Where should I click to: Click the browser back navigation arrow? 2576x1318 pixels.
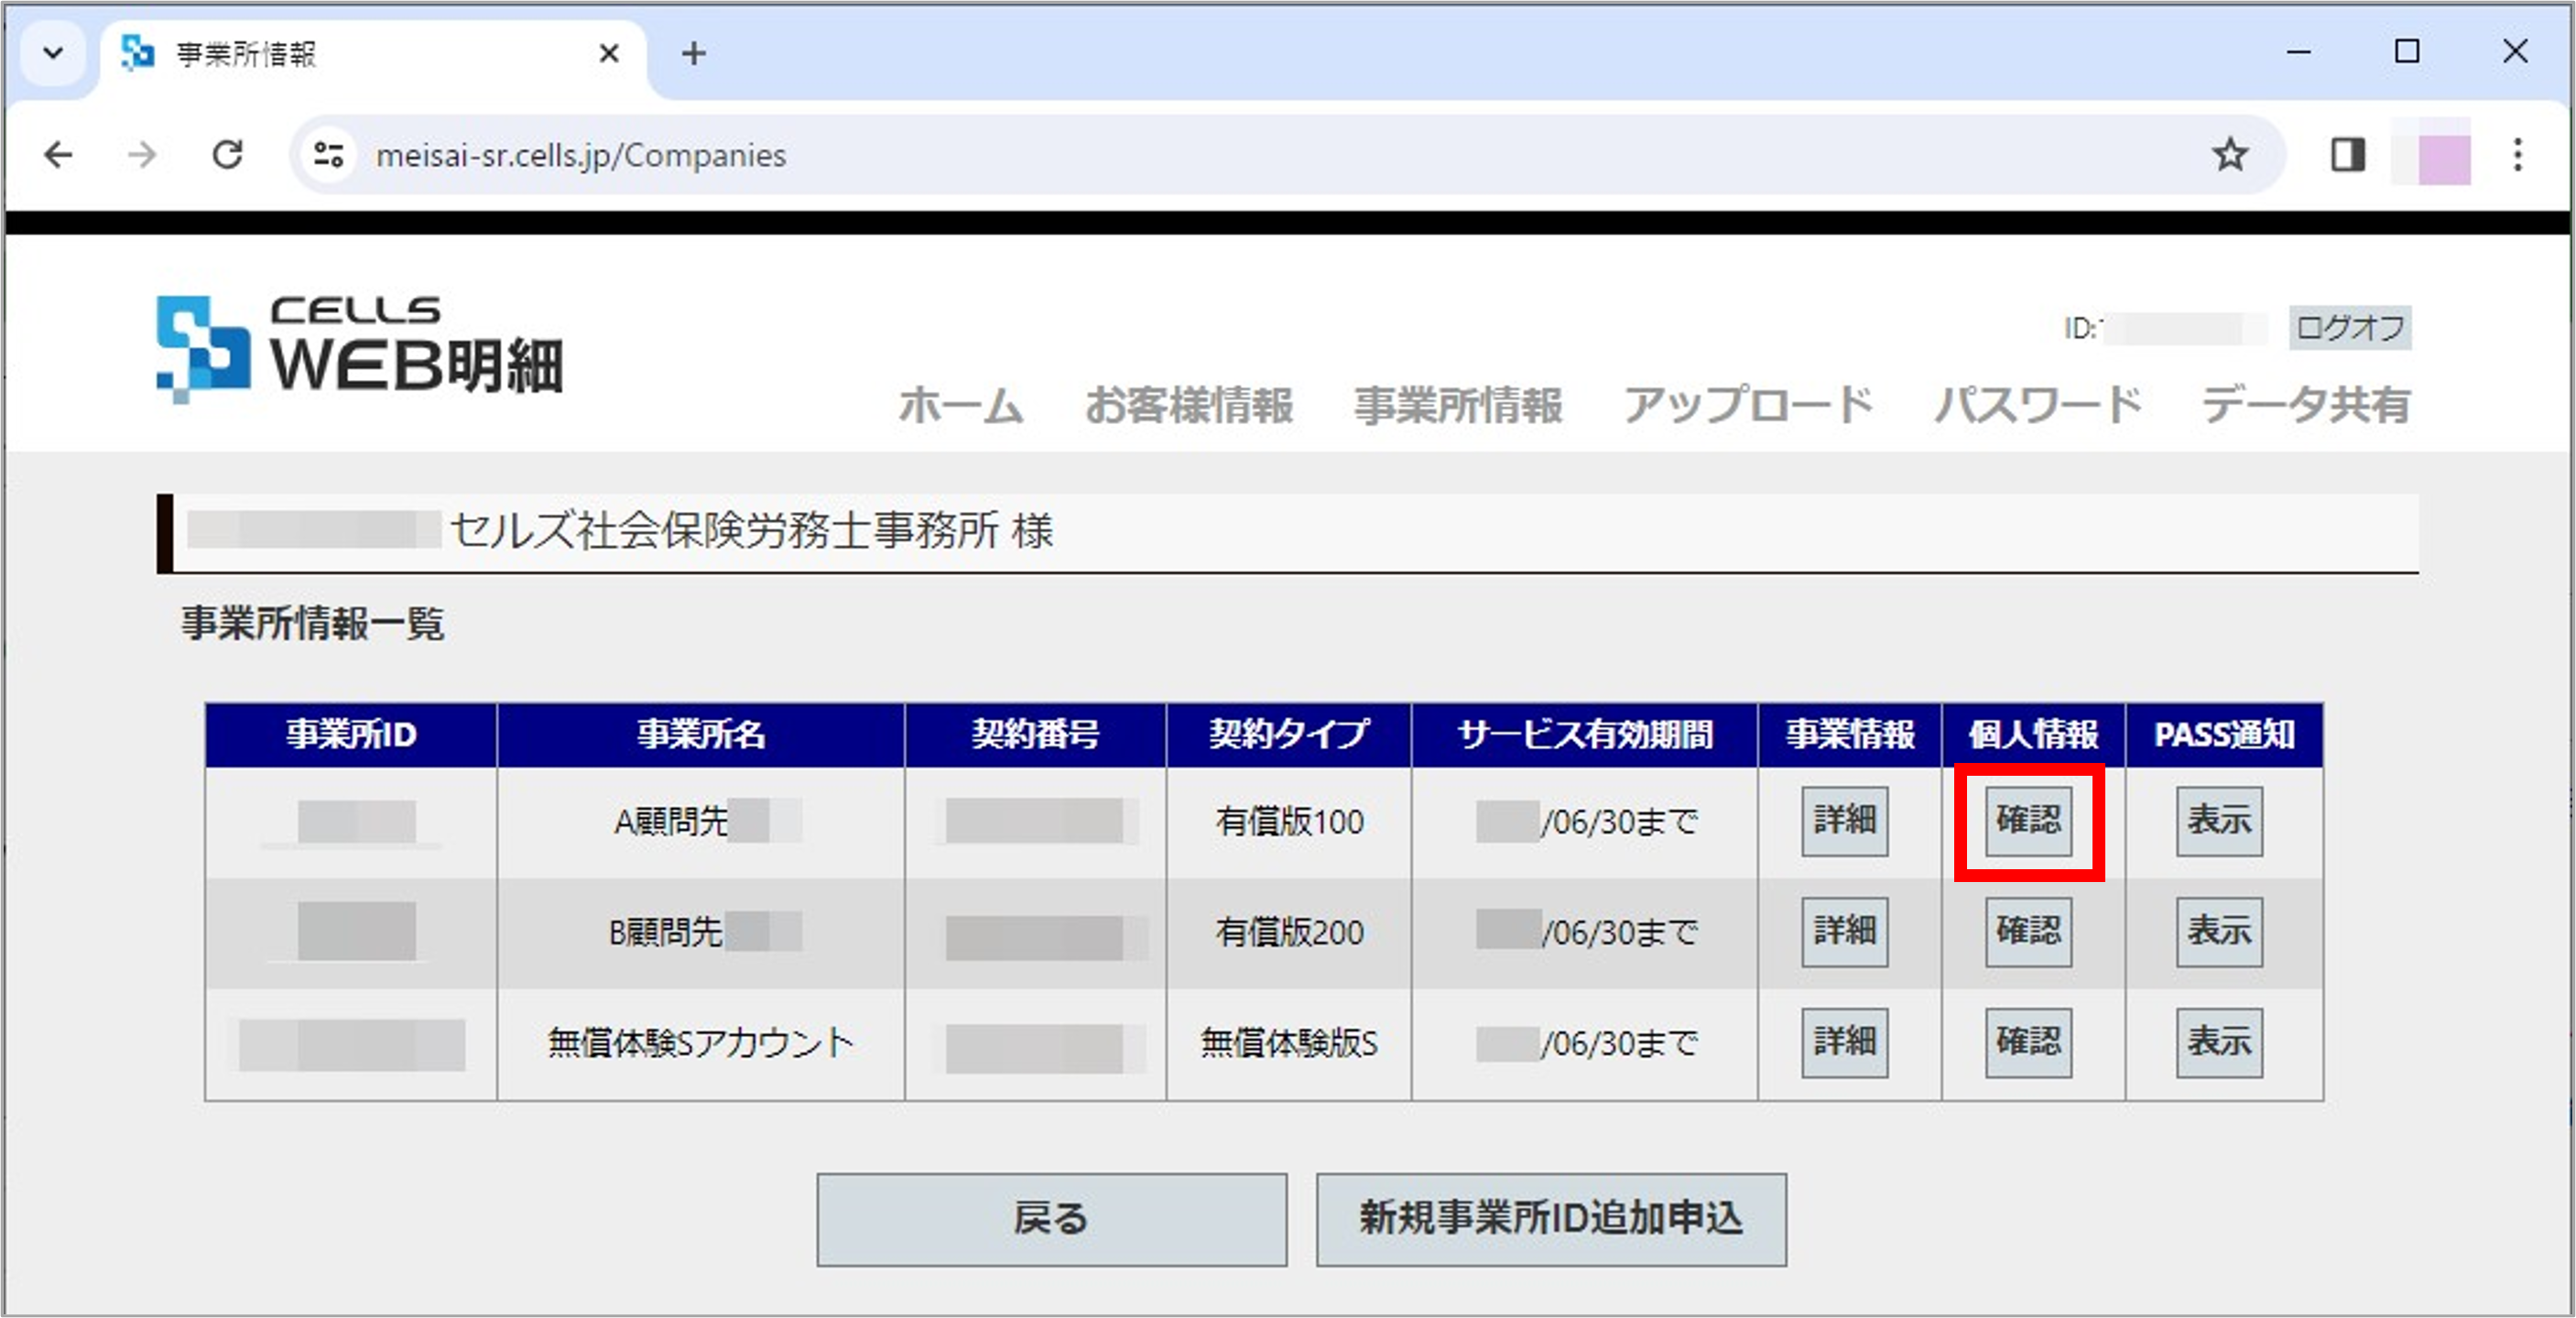point(58,154)
